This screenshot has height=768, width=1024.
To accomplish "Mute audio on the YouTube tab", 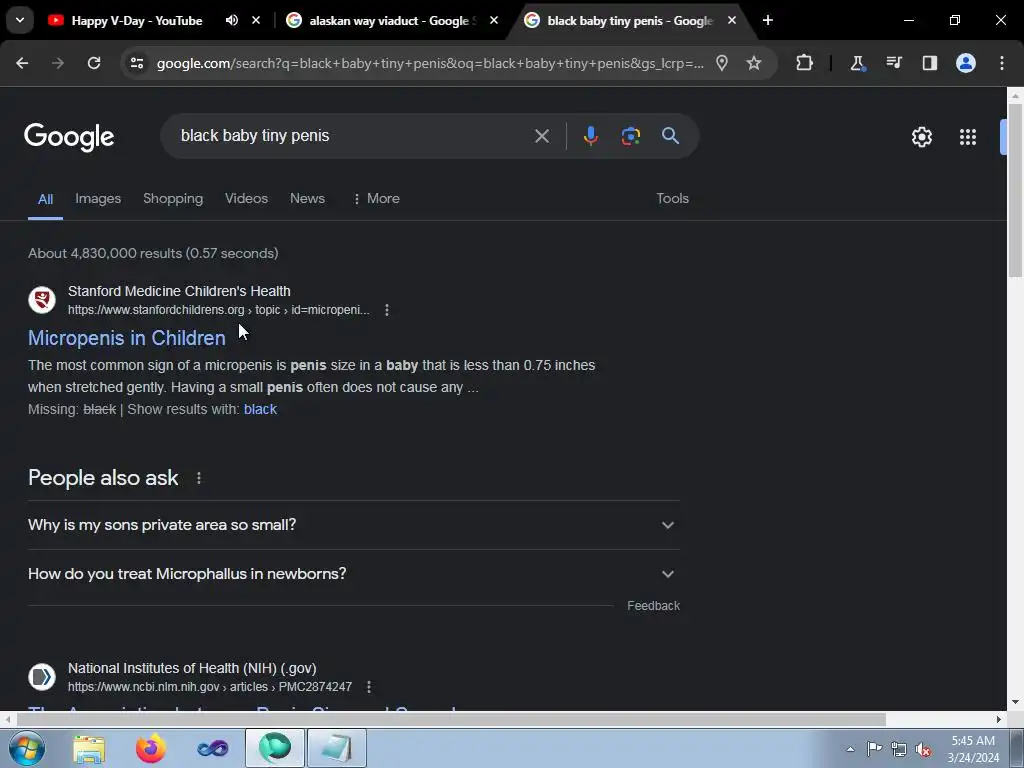I will point(232,20).
